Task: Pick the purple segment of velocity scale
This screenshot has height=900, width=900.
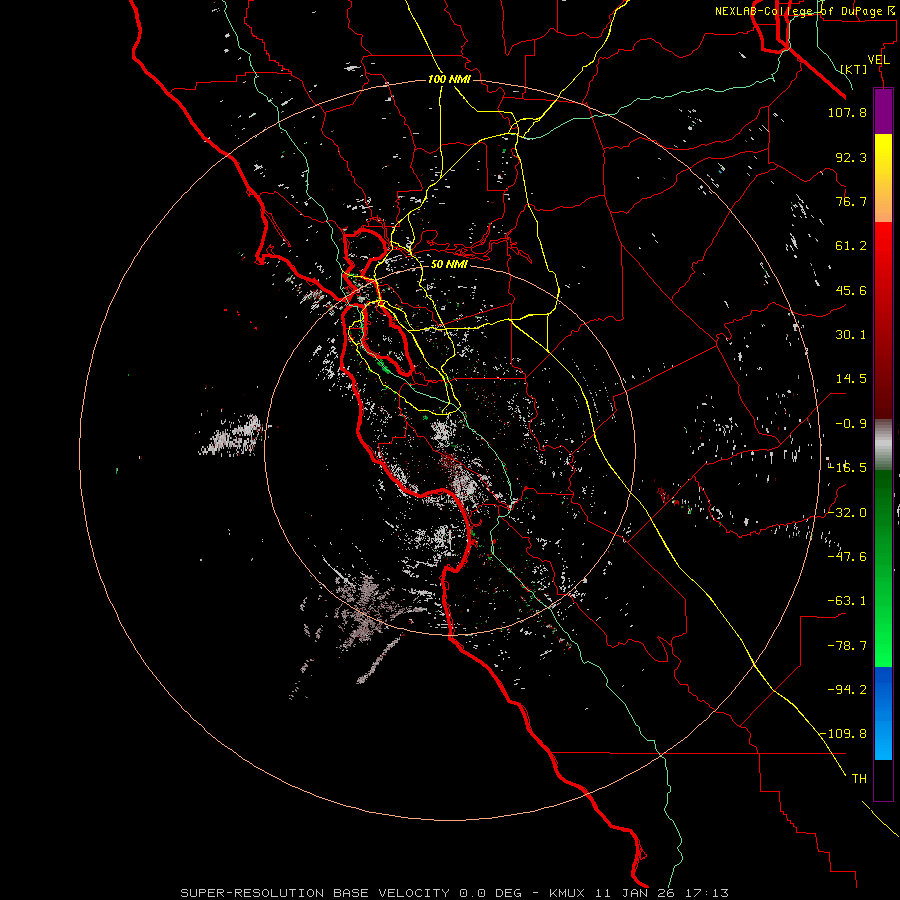Action: click(883, 112)
